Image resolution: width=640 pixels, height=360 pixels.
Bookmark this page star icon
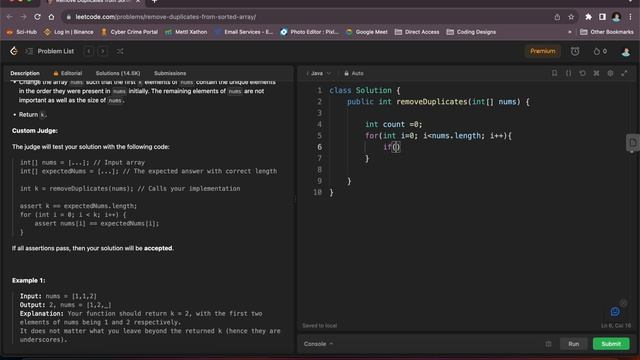click(571, 17)
